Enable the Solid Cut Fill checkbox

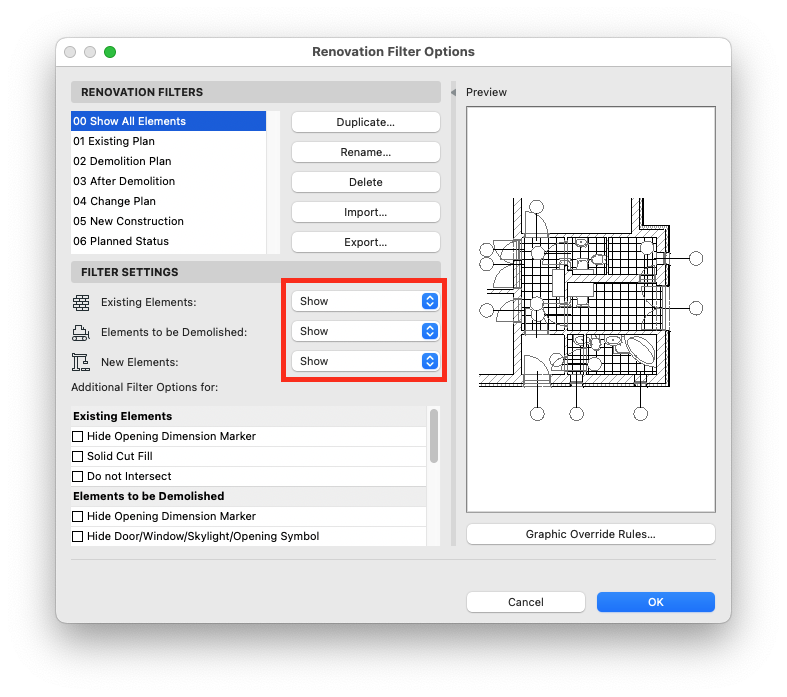tap(77, 457)
